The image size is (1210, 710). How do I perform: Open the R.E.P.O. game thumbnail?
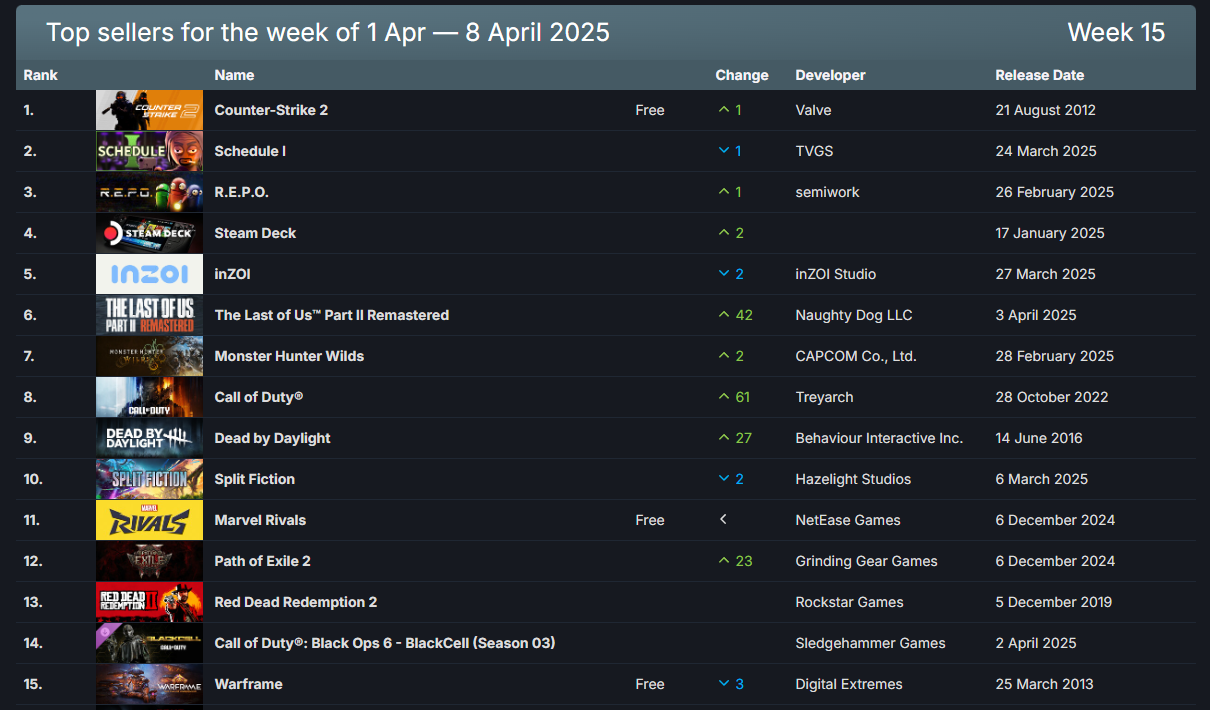tap(149, 192)
